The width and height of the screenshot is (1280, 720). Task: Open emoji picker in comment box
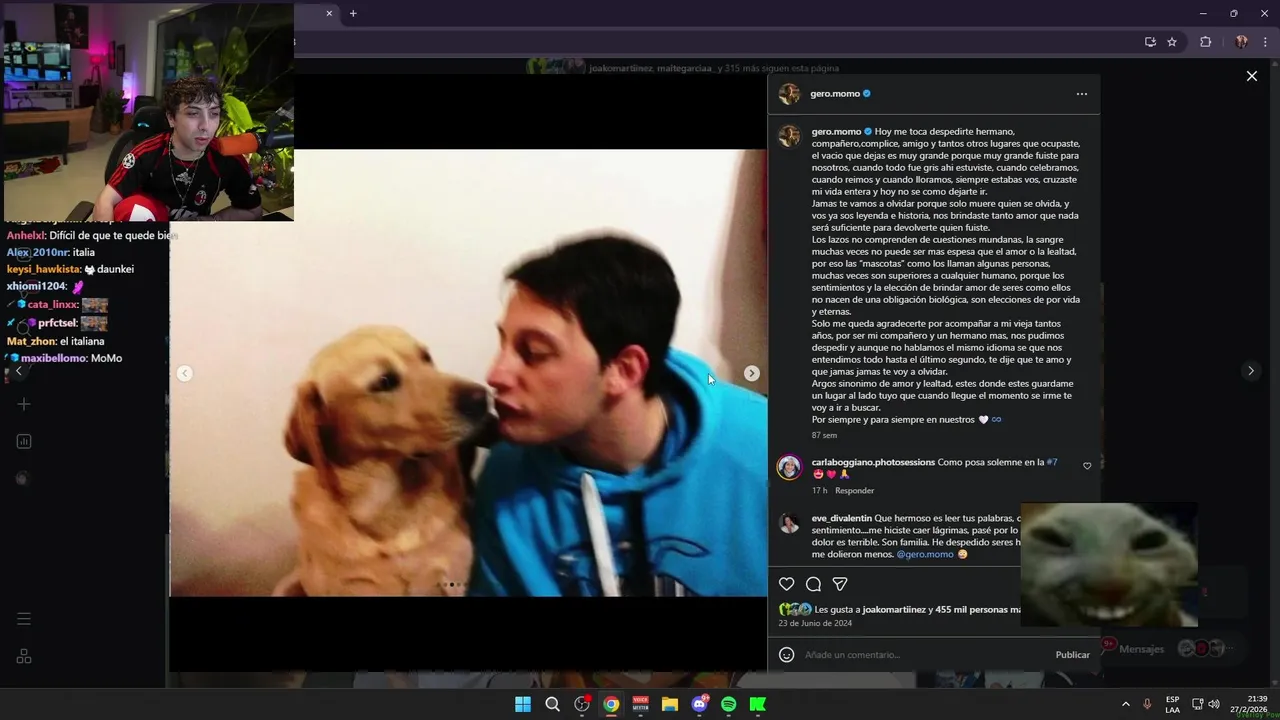point(786,654)
